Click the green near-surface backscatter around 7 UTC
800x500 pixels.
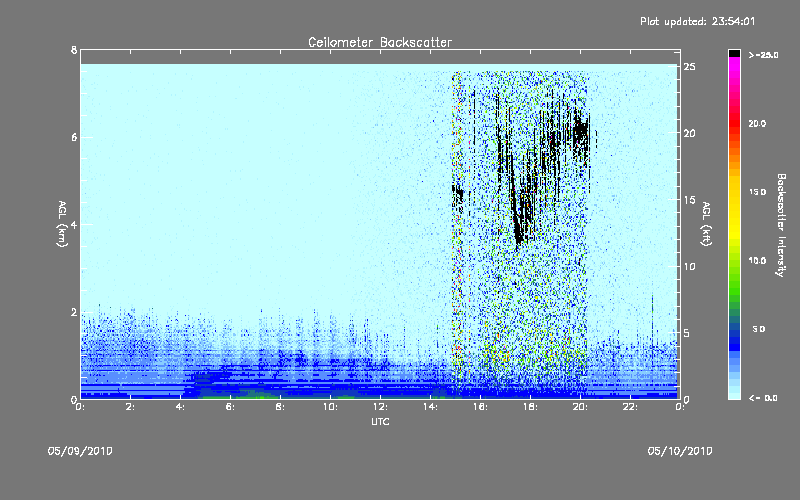click(x=255, y=395)
